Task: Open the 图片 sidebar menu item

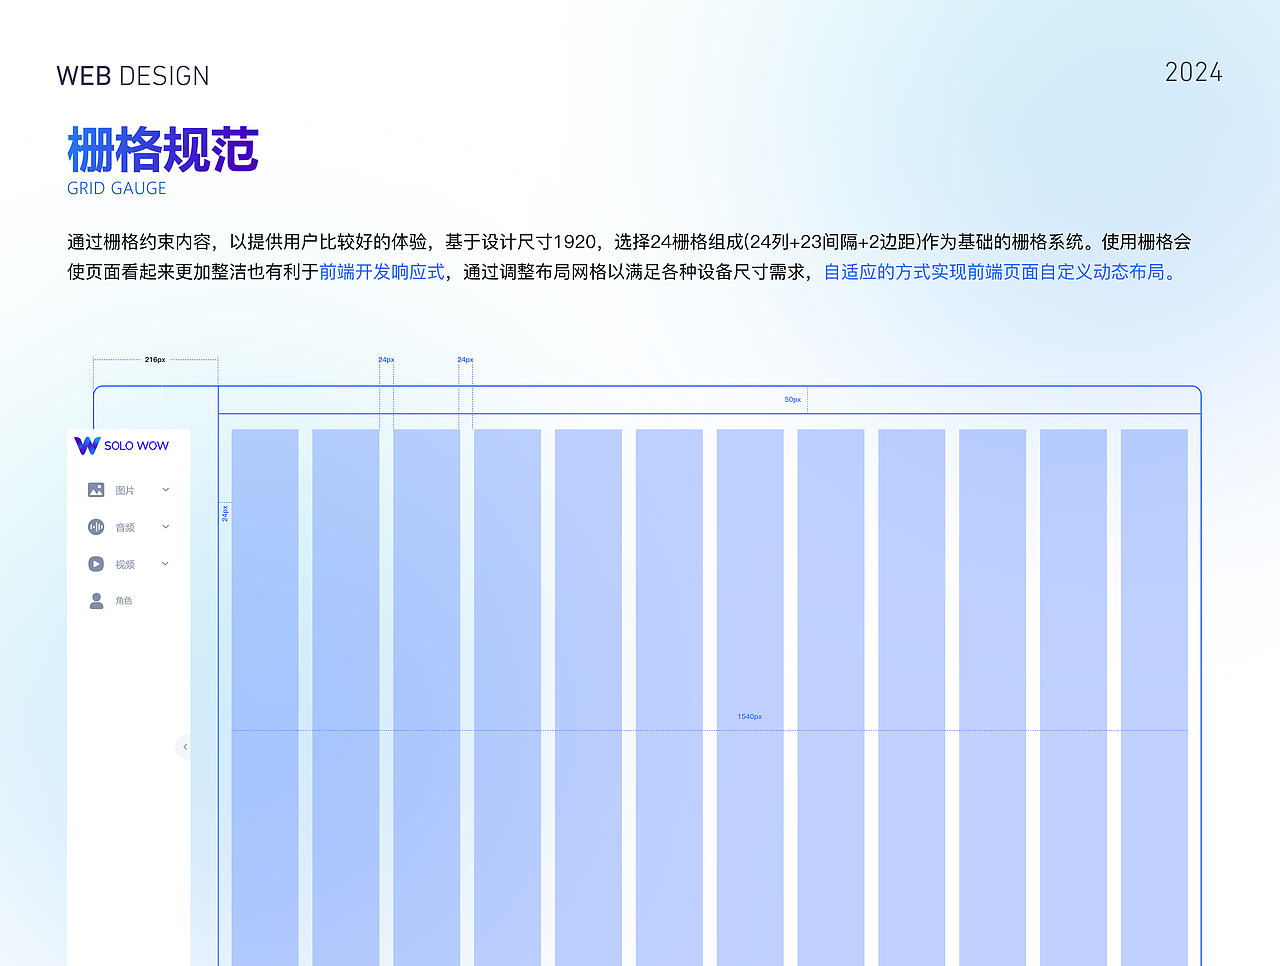Action: point(128,490)
